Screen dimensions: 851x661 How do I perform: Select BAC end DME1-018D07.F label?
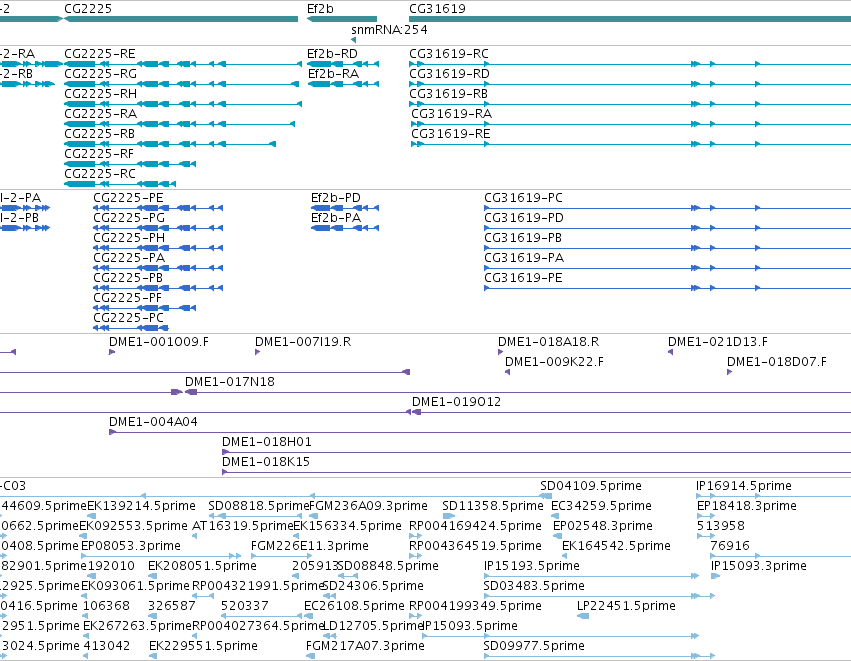coord(777,363)
